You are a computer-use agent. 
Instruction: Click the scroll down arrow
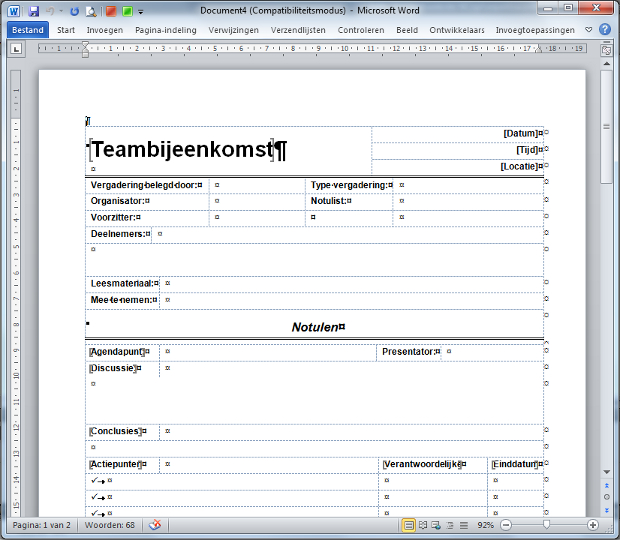tap(606, 472)
